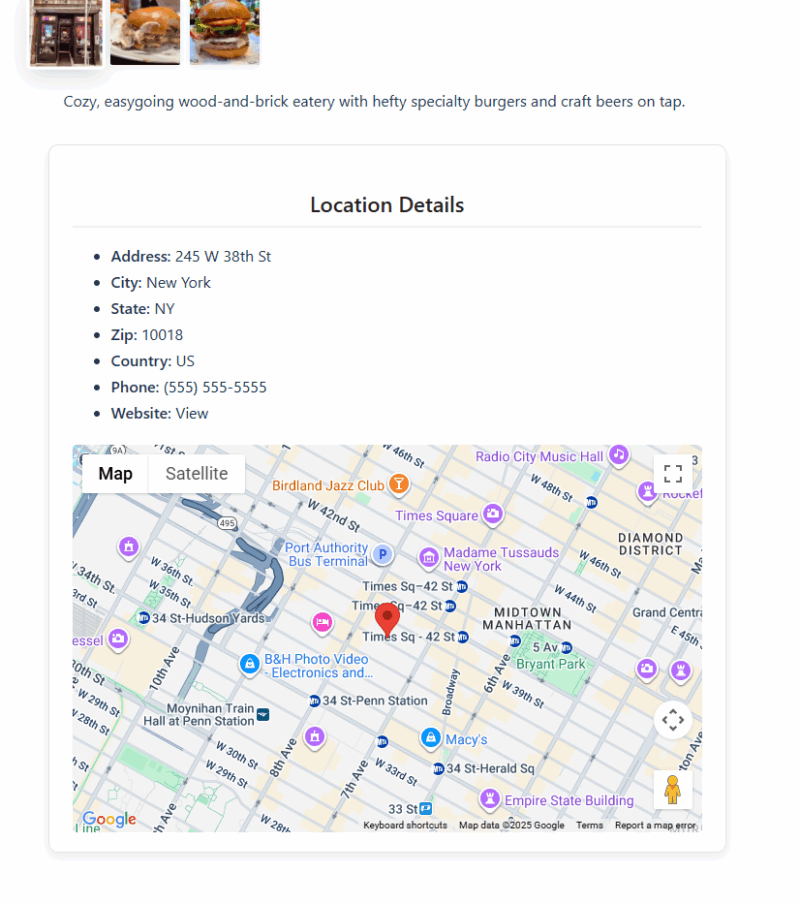Open Keyboard shortcuts on the map
800x904 pixels.
coord(405,825)
